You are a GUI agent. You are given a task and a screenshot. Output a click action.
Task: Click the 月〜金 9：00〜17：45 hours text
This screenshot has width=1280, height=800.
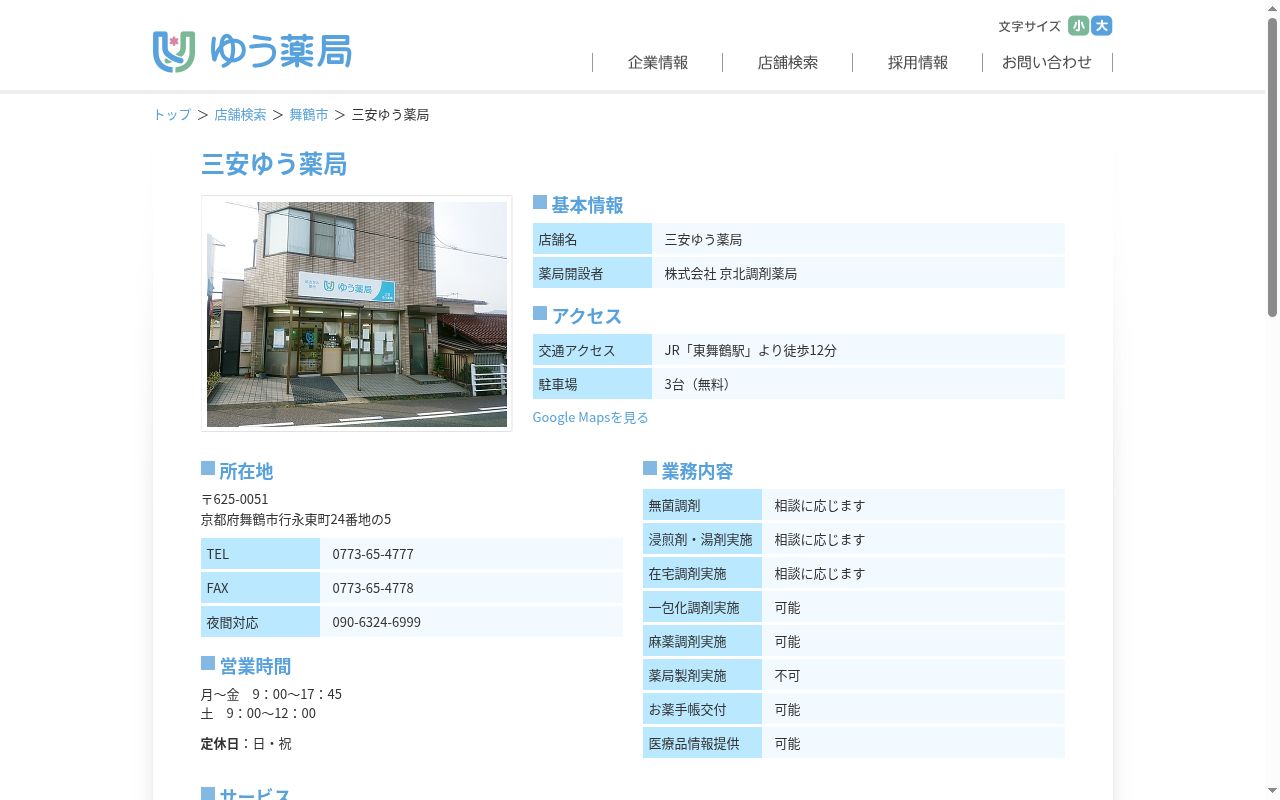pyautogui.click(x=271, y=694)
